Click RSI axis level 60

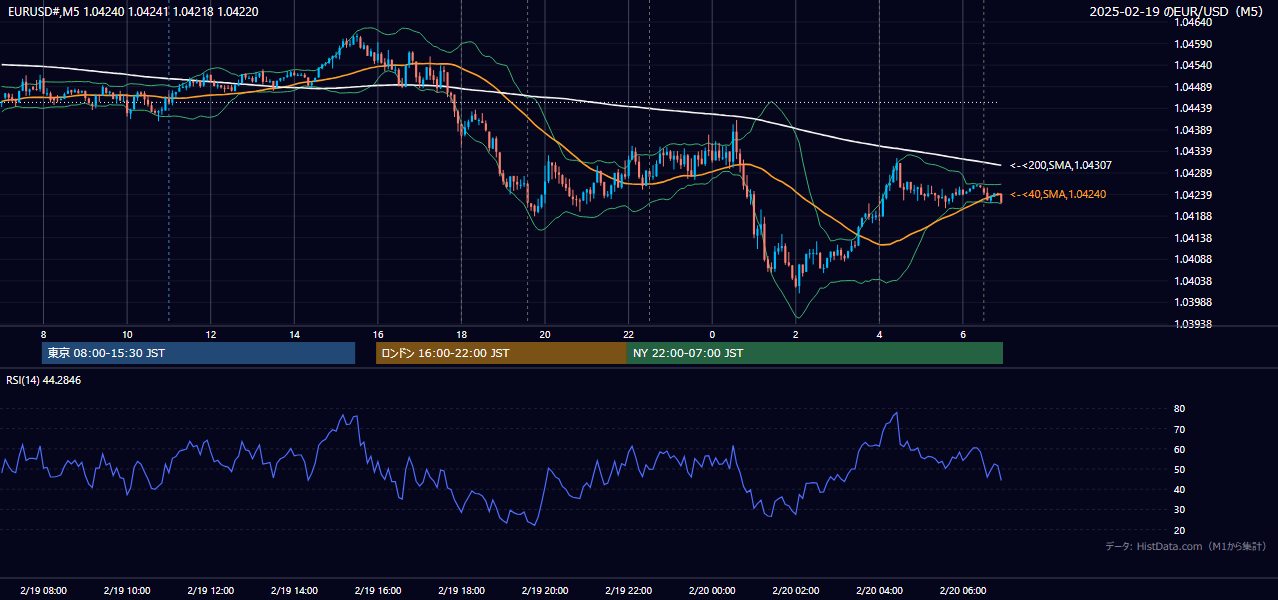pyautogui.click(x=1179, y=449)
